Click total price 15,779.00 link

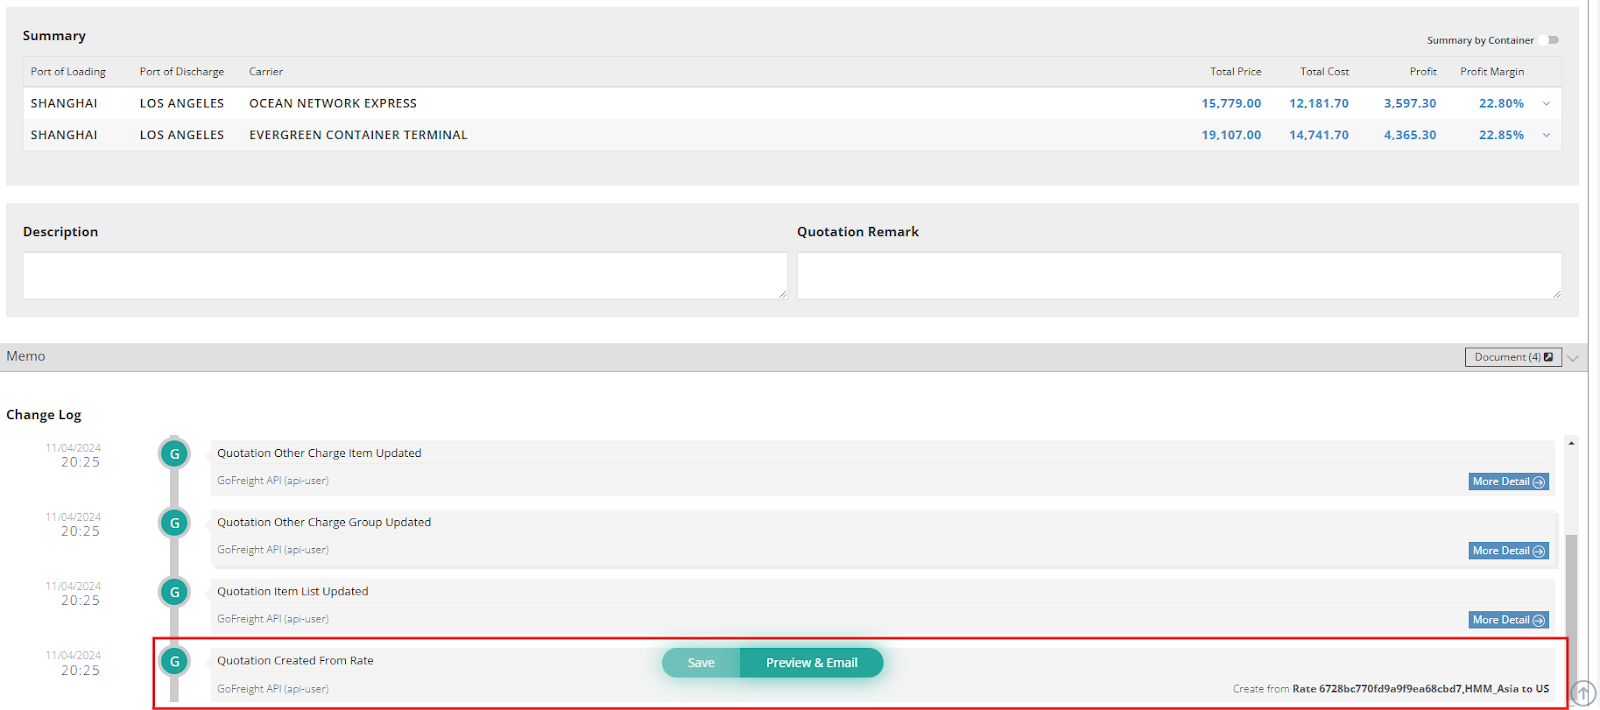tap(1231, 104)
